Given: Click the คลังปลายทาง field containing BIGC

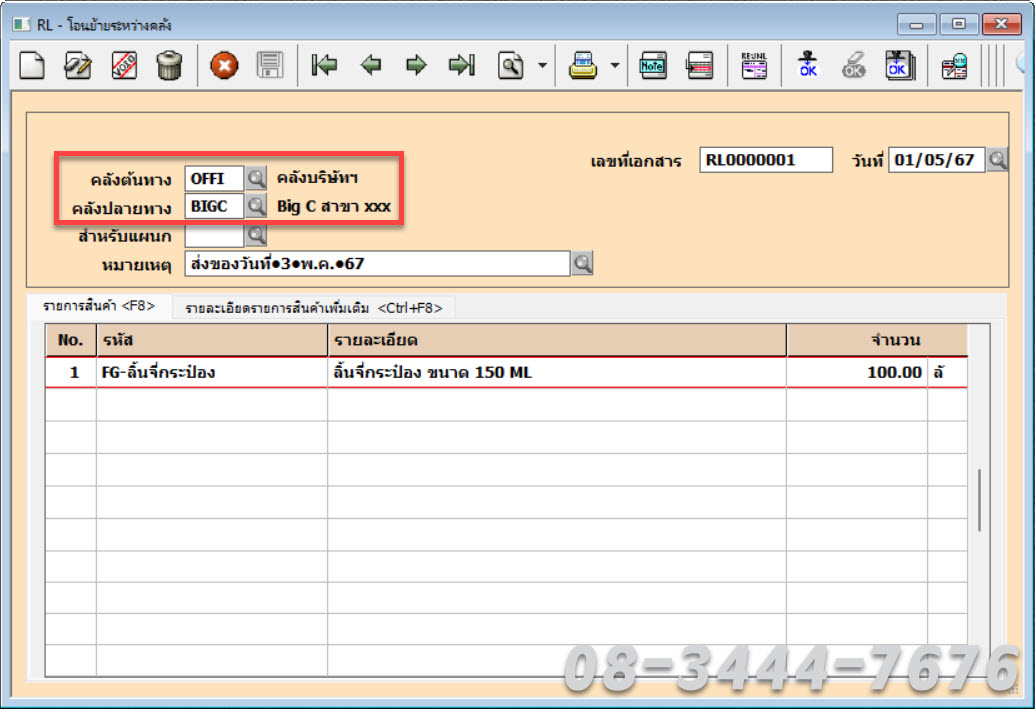Looking at the screenshot, I should (214, 206).
